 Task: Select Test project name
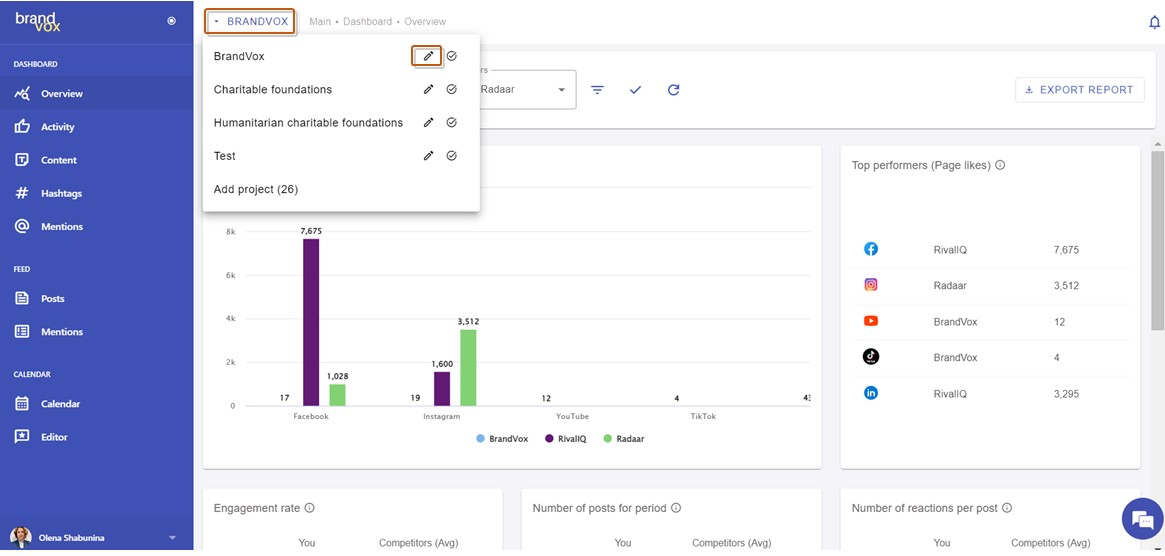[224, 156]
